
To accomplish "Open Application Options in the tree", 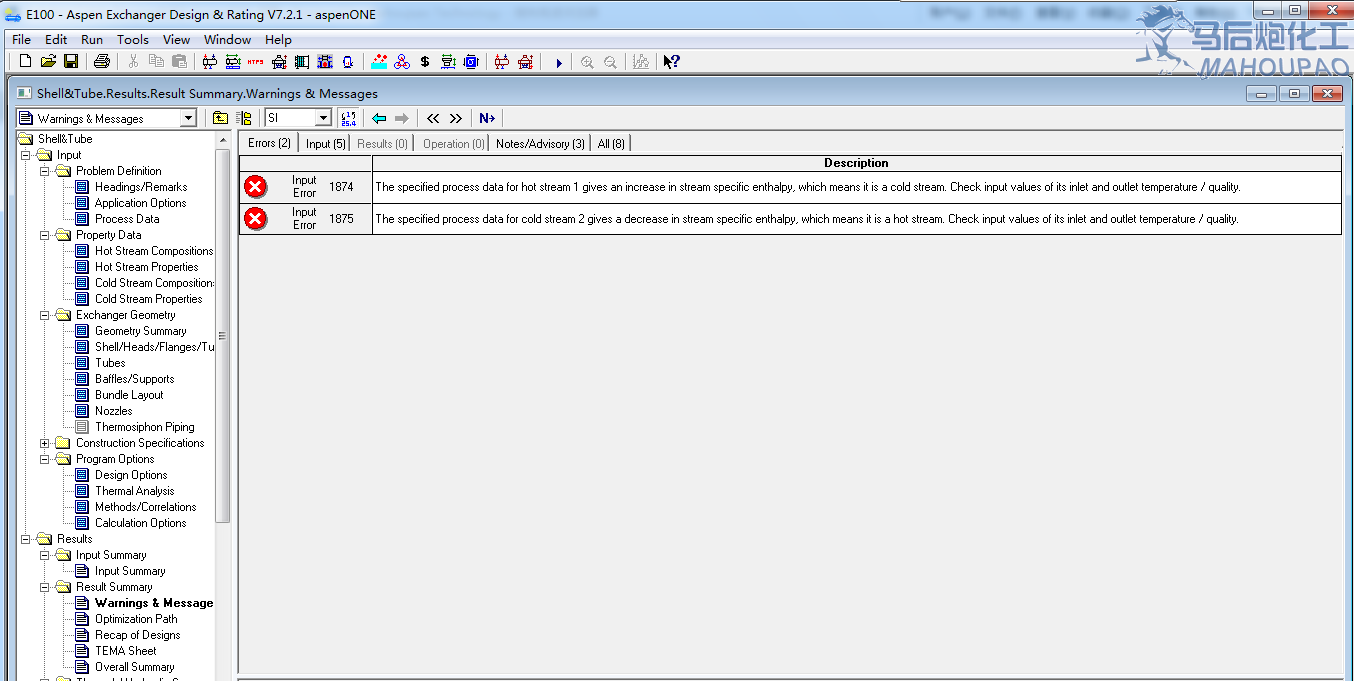I will pos(141,203).
